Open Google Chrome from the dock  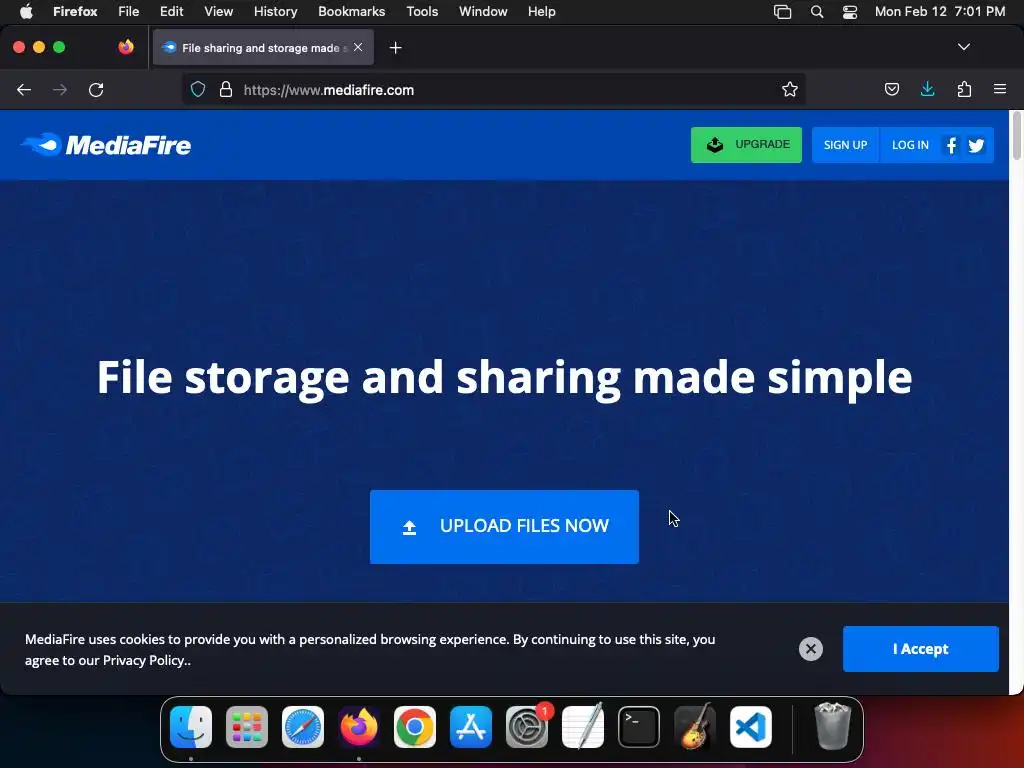(415, 727)
